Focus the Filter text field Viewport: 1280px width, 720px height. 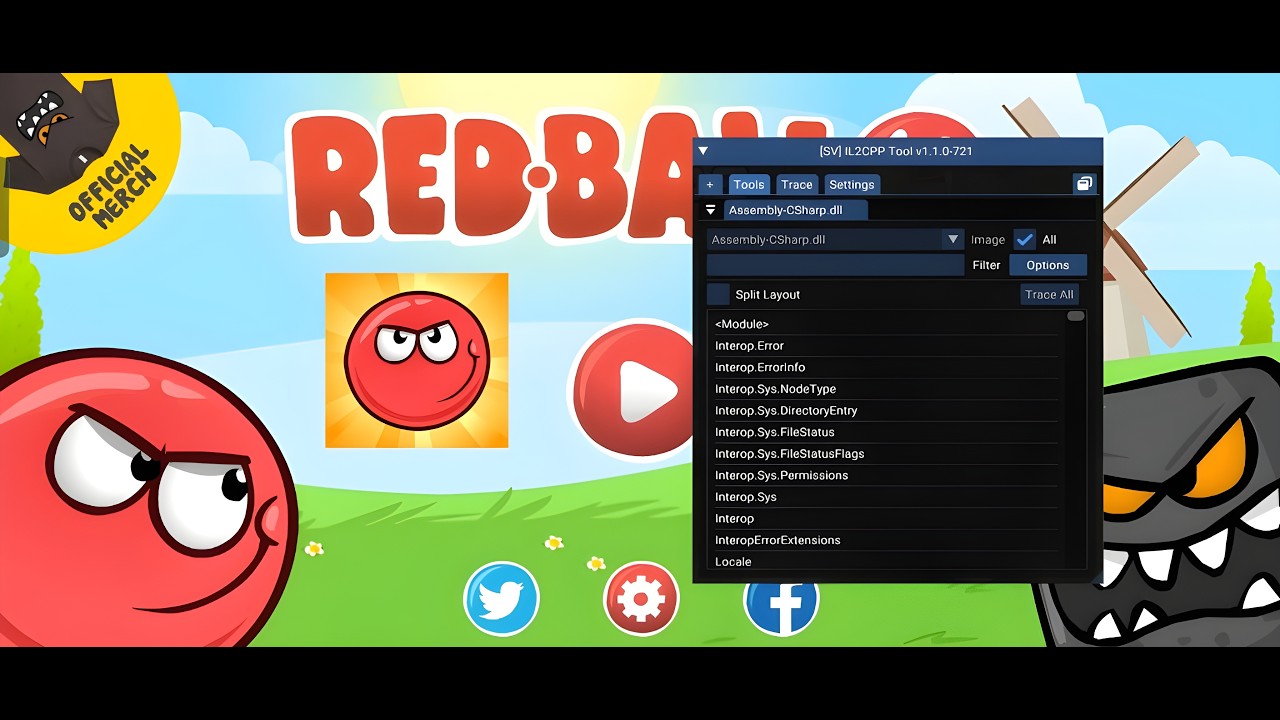pos(835,265)
